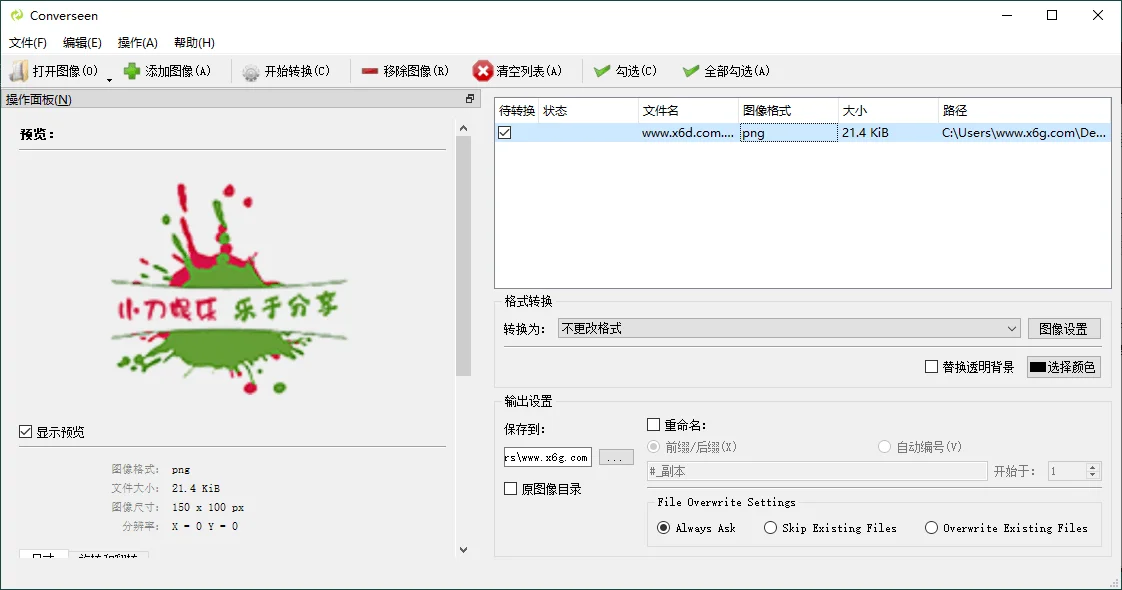Start conversion via the 开始转换 gear icon

(x=249, y=70)
